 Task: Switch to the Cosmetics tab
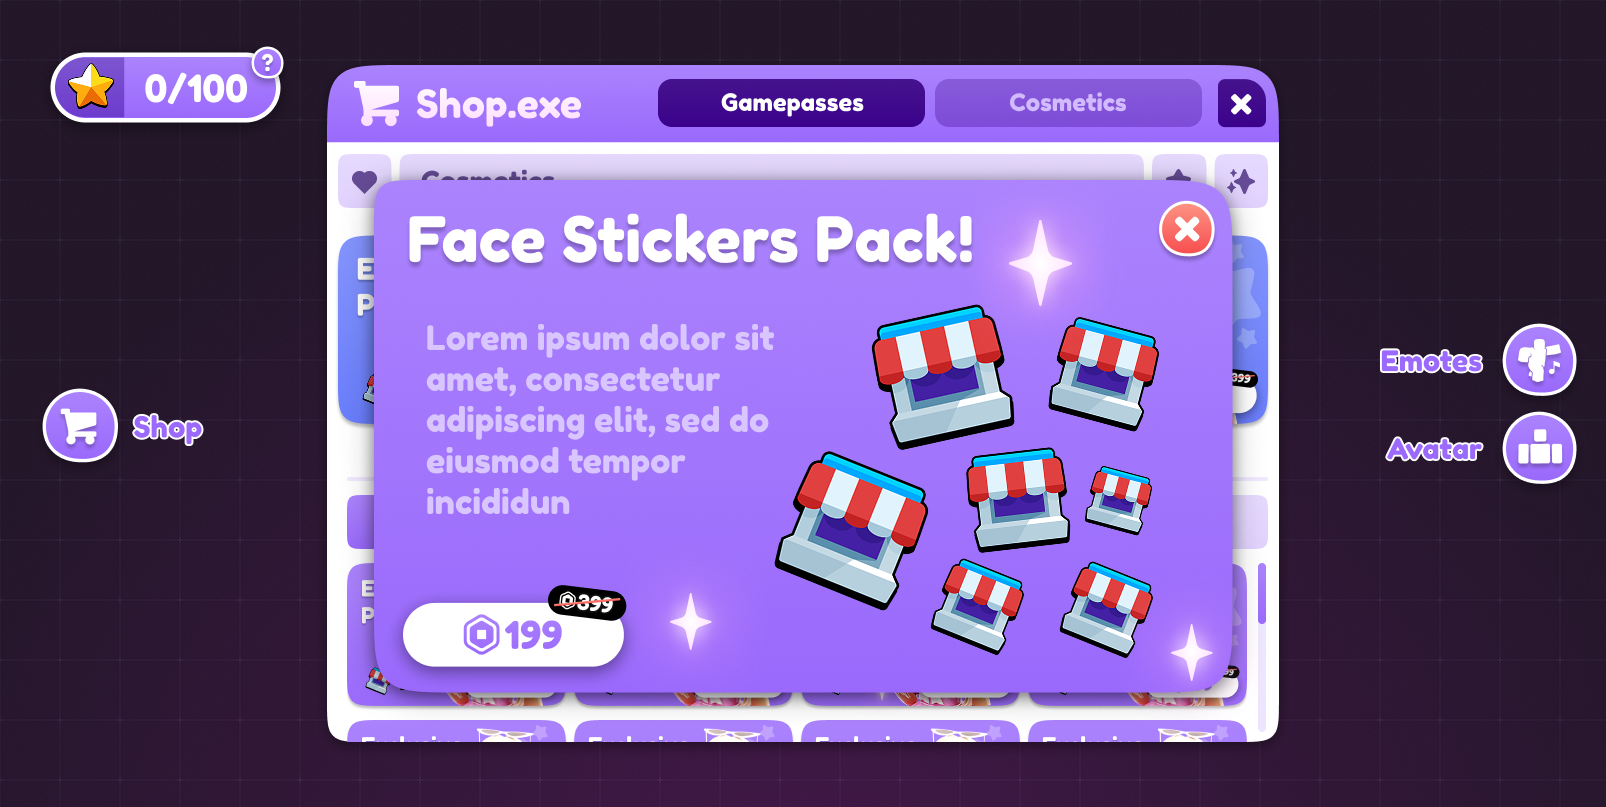click(1068, 103)
